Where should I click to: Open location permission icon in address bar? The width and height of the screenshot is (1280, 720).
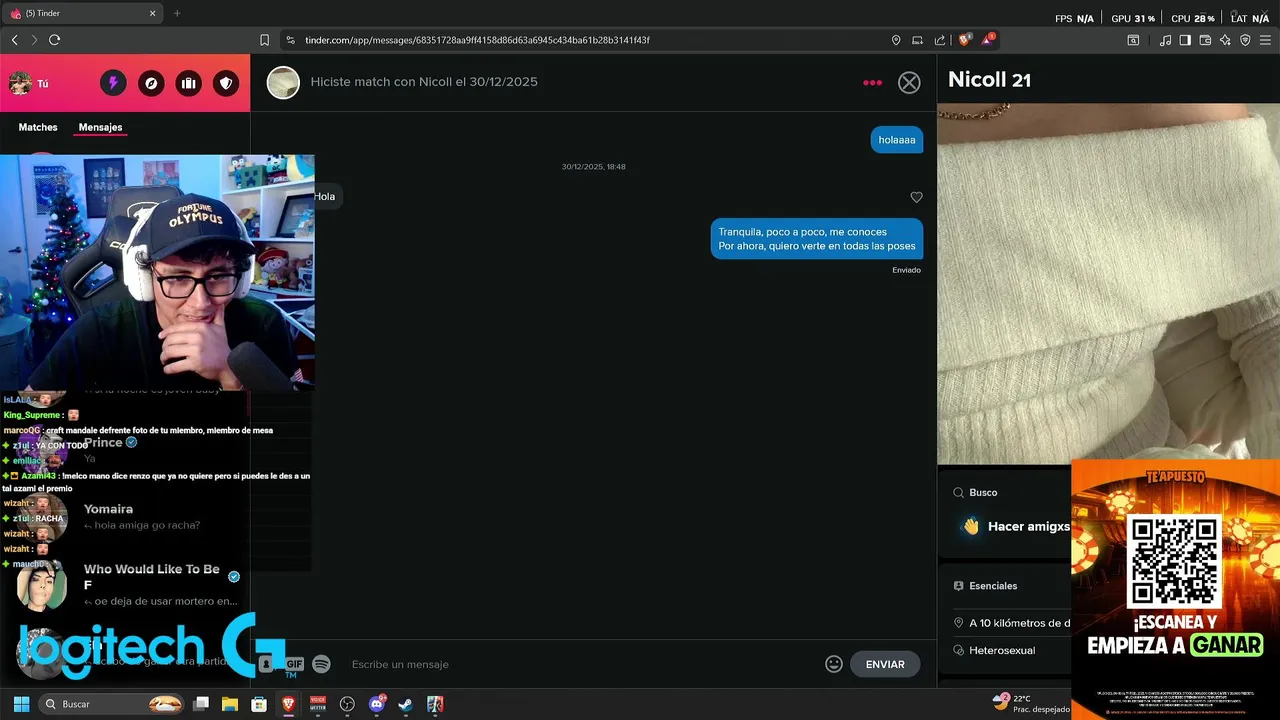click(x=896, y=40)
